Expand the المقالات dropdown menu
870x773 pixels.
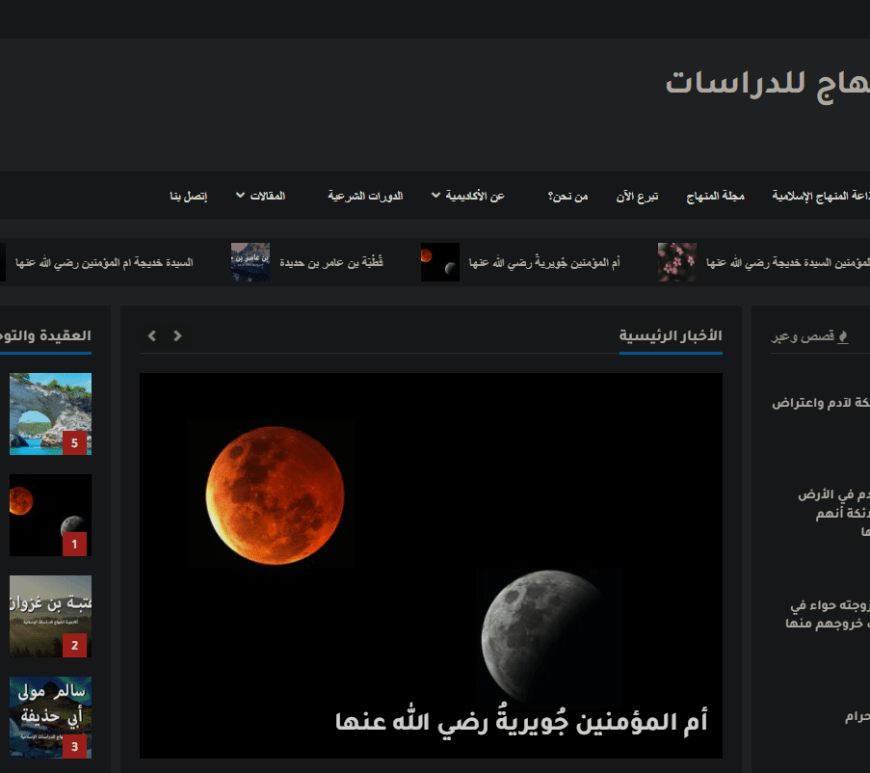260,196
